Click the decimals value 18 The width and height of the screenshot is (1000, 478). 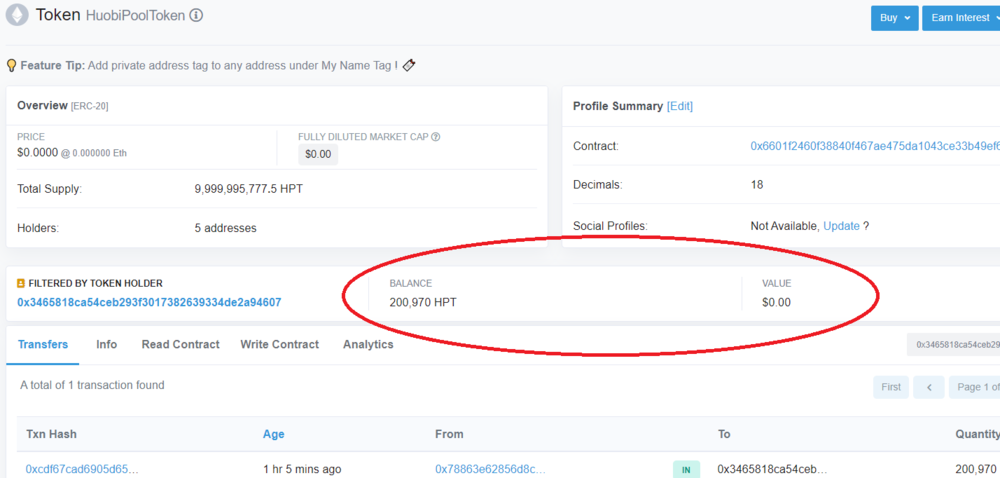click(757, 185)
